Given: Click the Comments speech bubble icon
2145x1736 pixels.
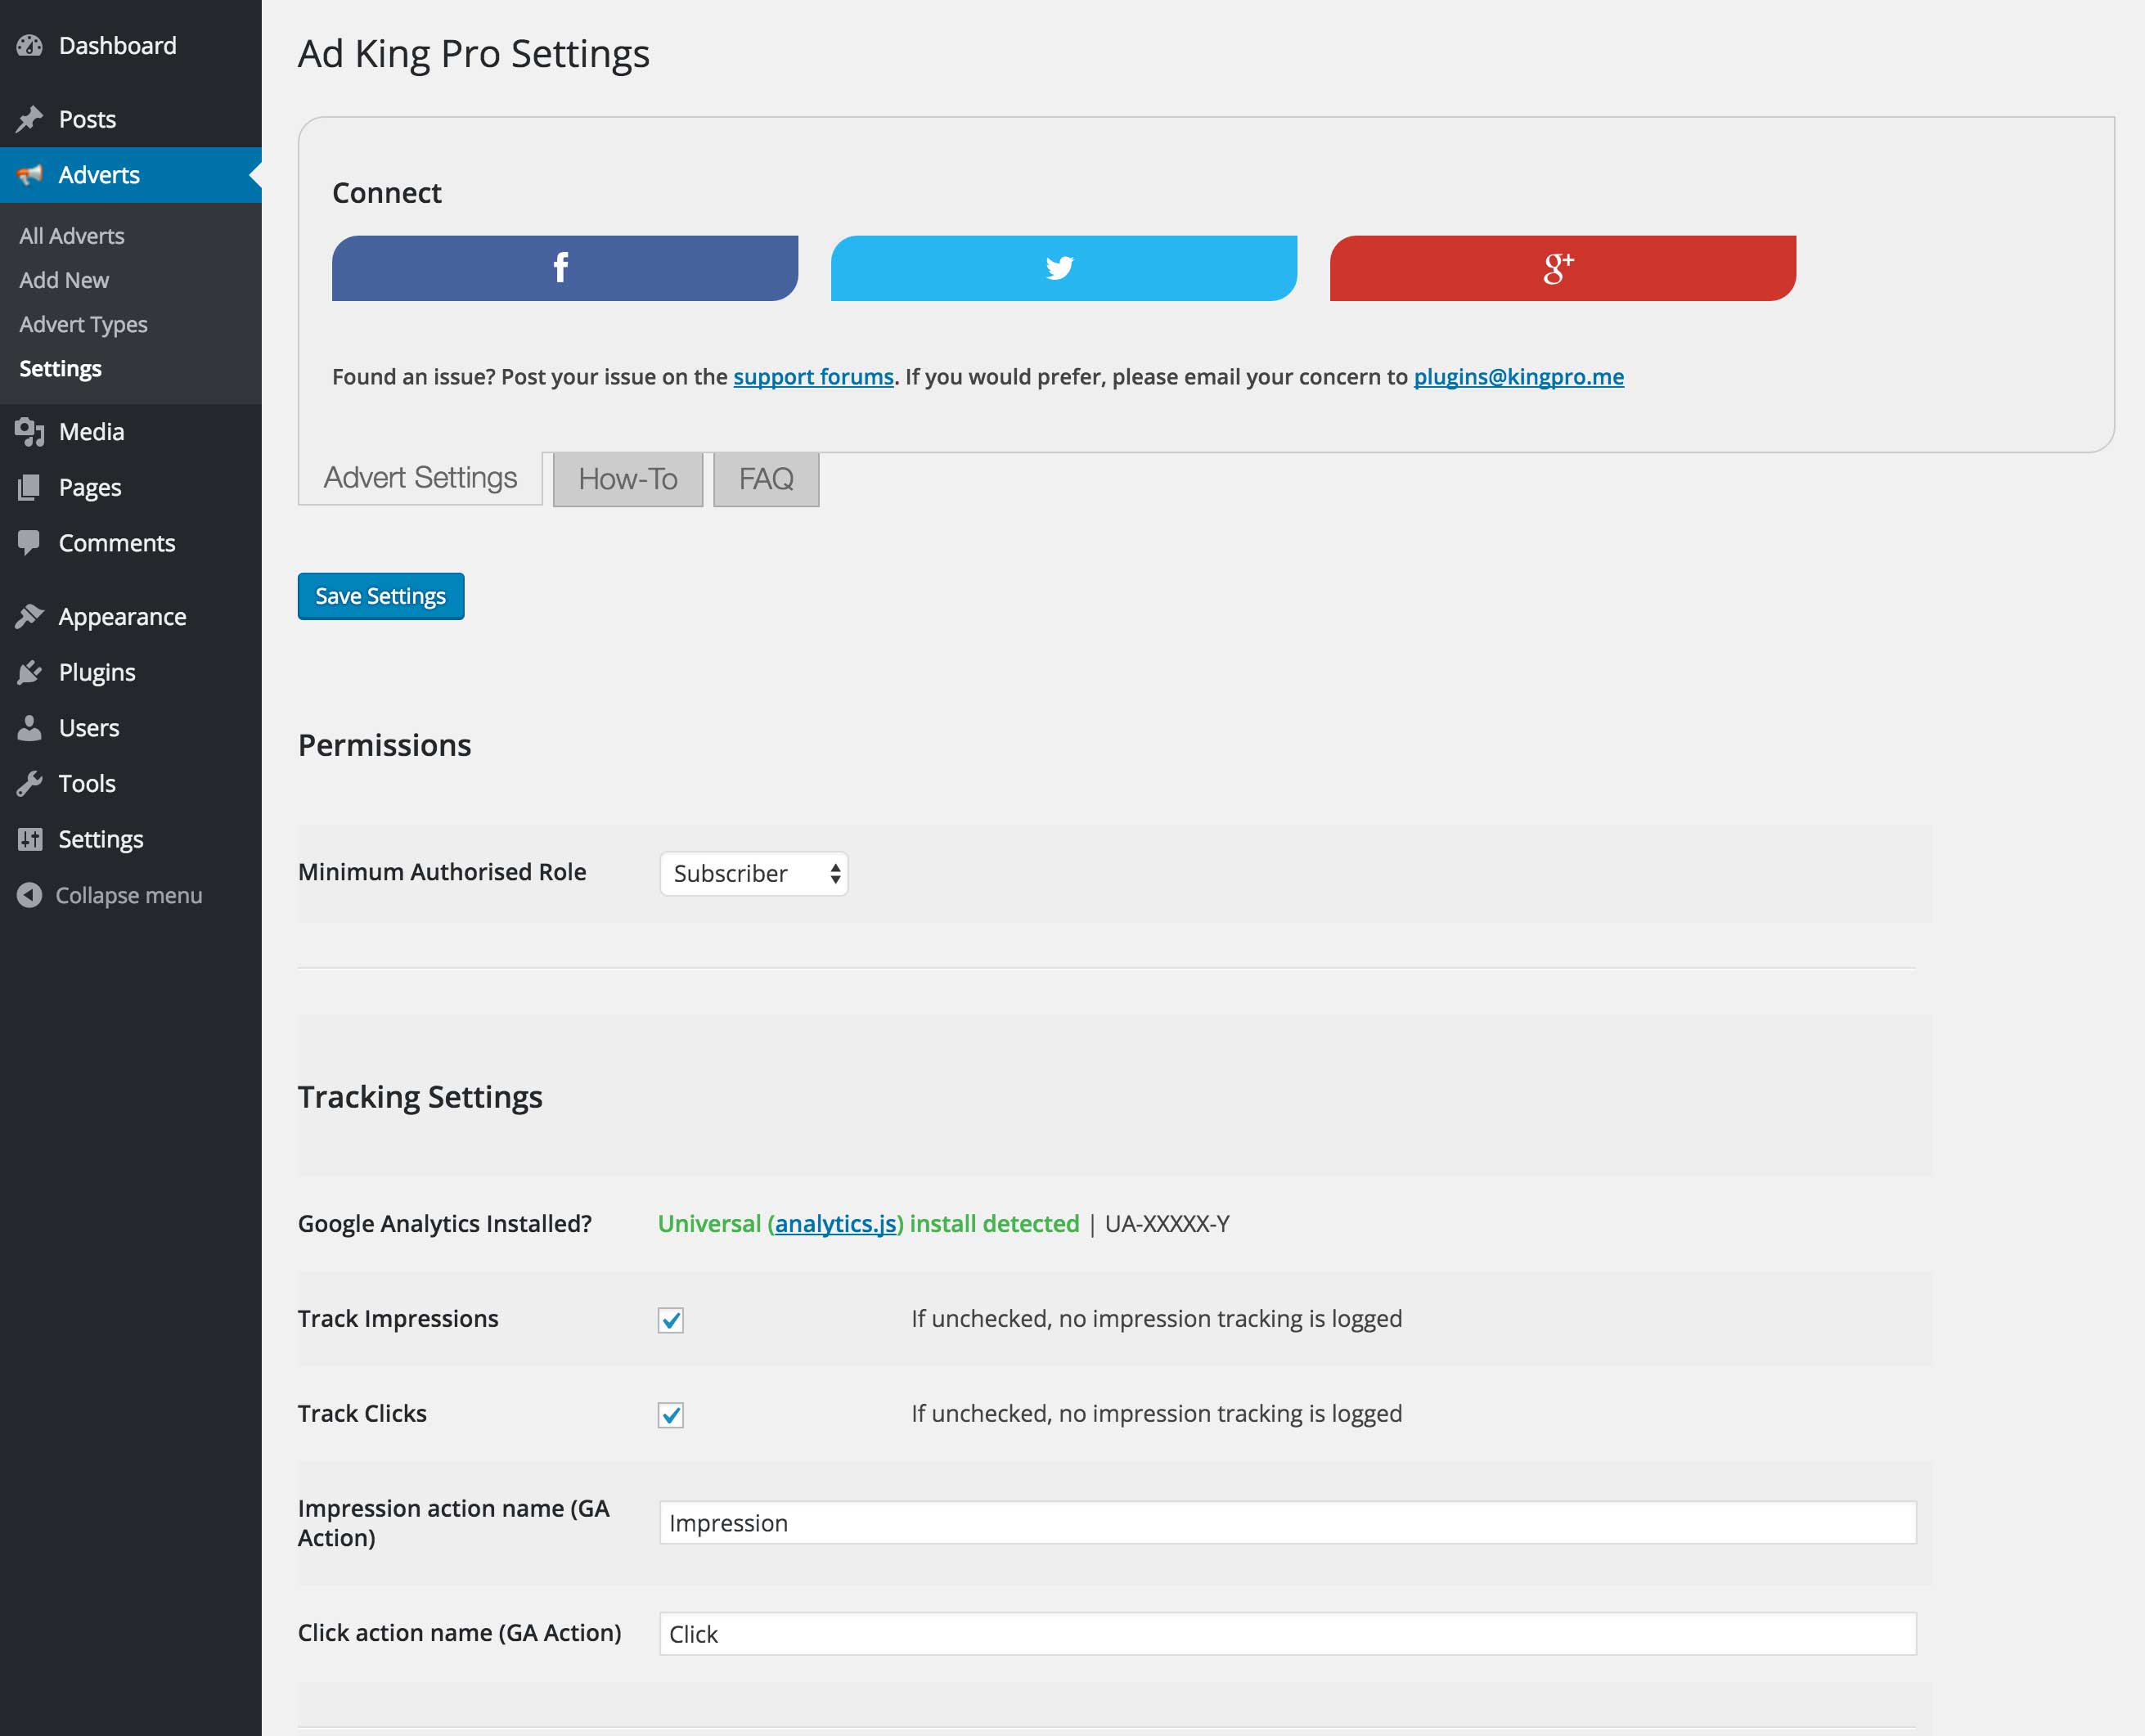Looking at the screenshot, I should coord(29,542).
